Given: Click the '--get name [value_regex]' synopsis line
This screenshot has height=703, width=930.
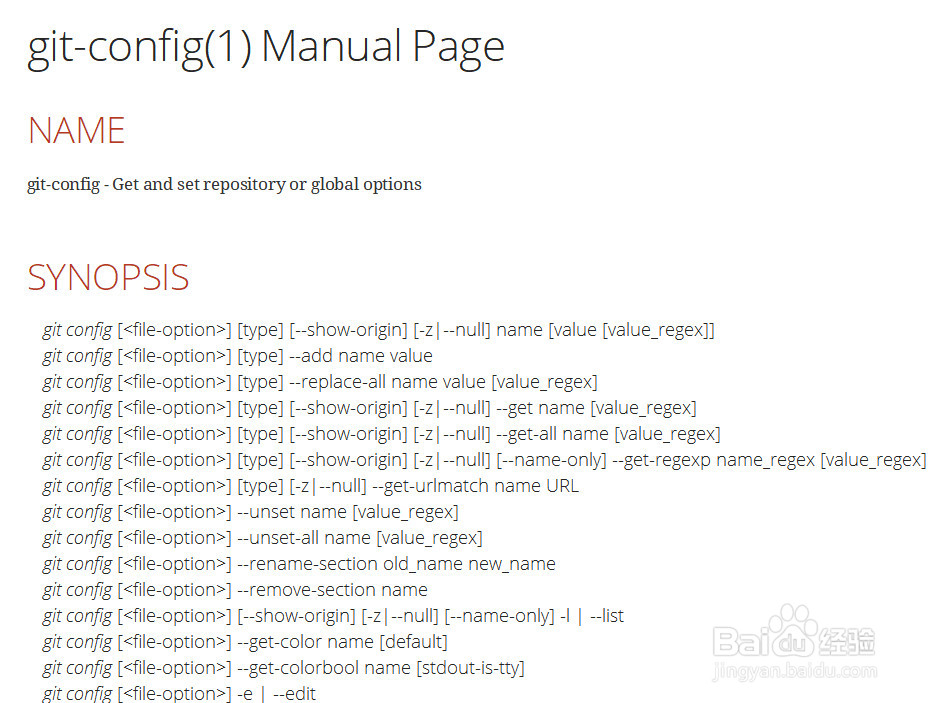Looking at the screenshot, I should (x=369, y=408).
